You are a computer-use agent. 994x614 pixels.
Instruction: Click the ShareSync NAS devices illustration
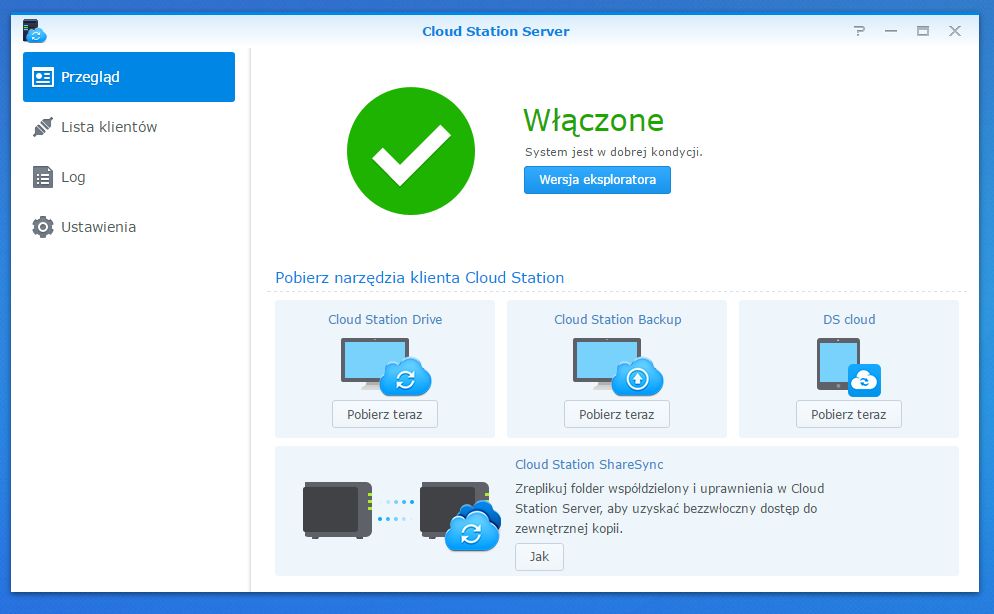pos(402,515)
